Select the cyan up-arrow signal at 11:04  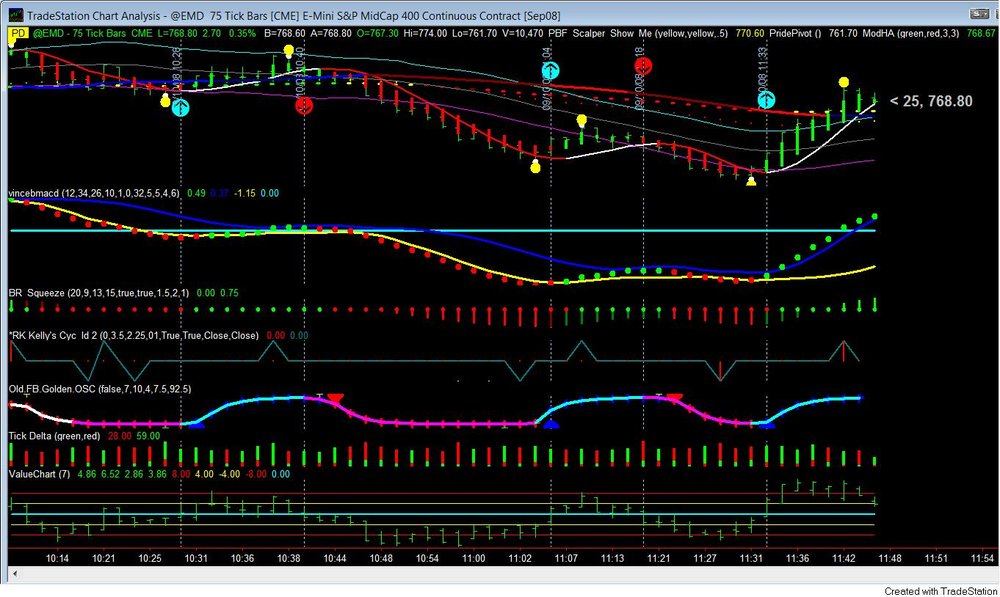point(550,71)
